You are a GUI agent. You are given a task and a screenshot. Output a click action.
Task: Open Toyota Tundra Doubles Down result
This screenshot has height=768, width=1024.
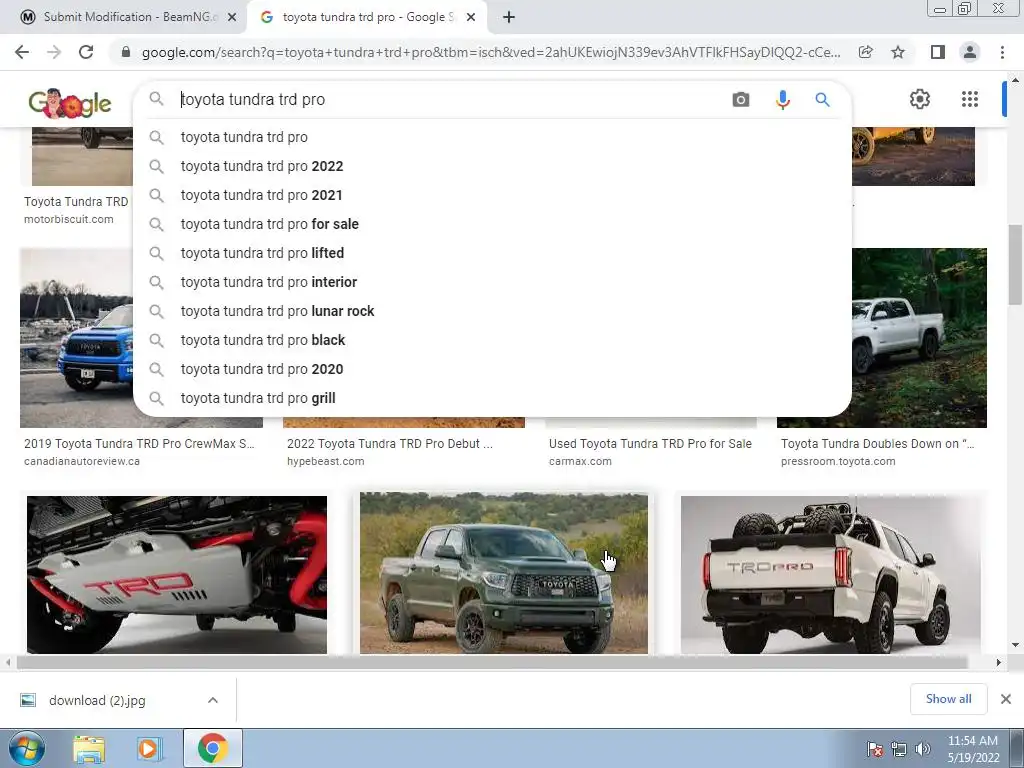(878, 443)
